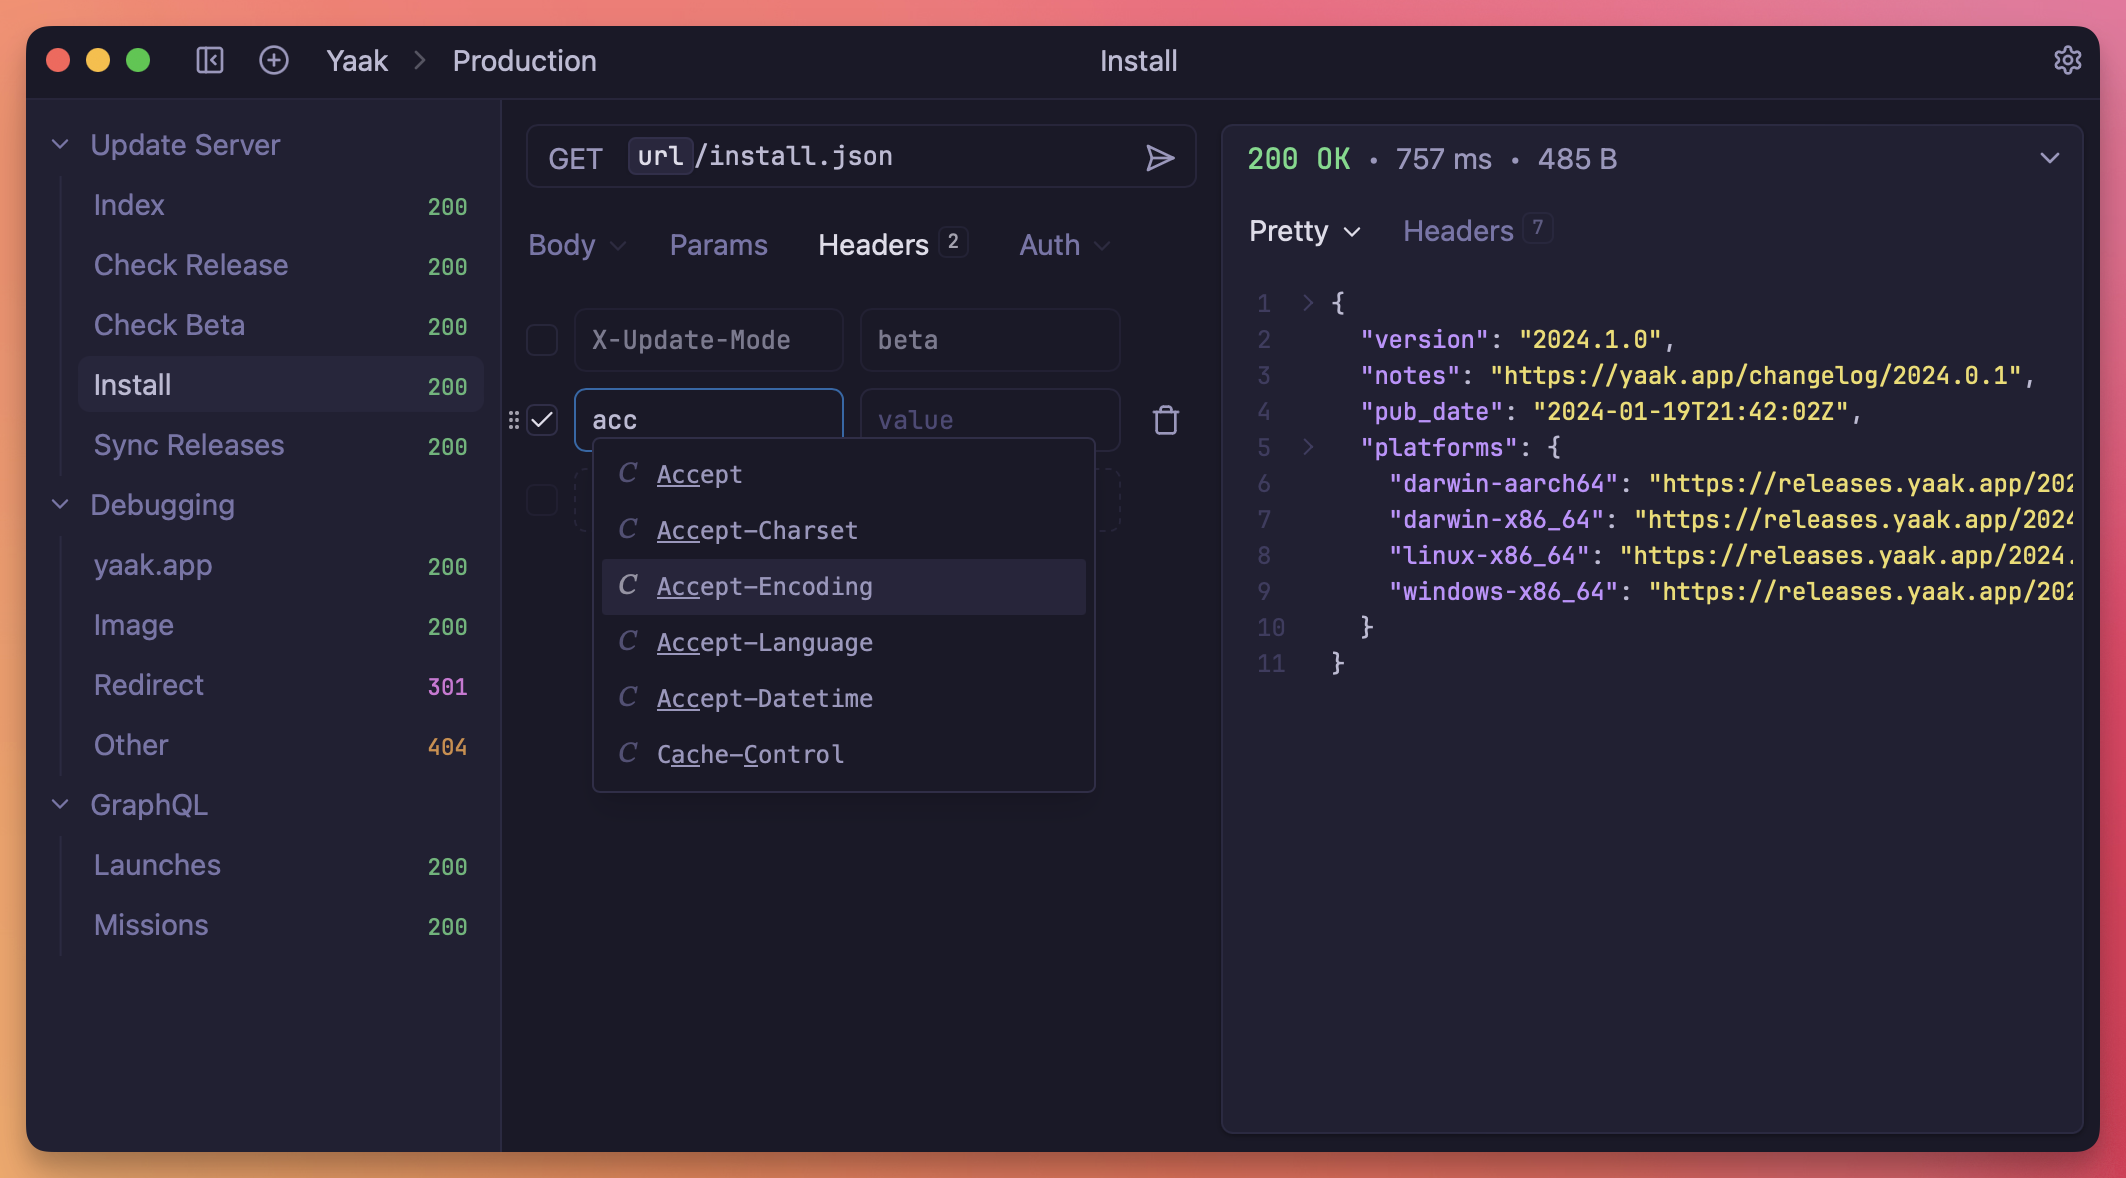Select Accept-Language from autocomplete list
The height and width of the screenshot is (1178, 2126).
click(x=764, y=643)
